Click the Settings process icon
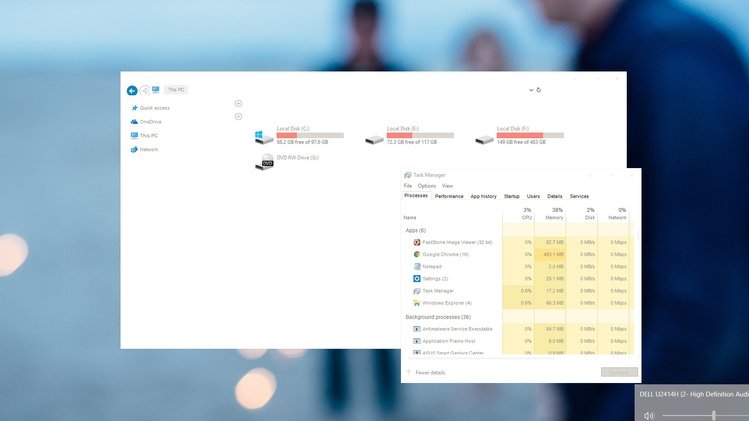 (x=417, y=279)
